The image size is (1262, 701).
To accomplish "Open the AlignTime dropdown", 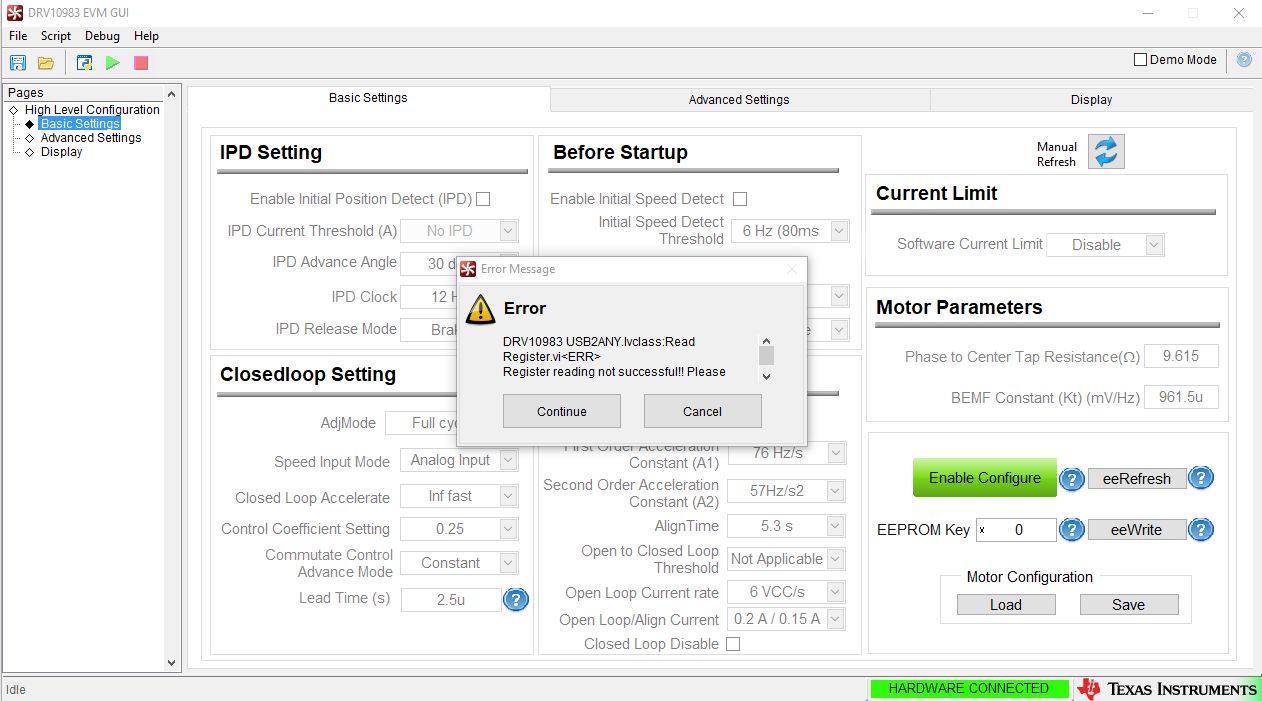I will click(x=787, y=525).
